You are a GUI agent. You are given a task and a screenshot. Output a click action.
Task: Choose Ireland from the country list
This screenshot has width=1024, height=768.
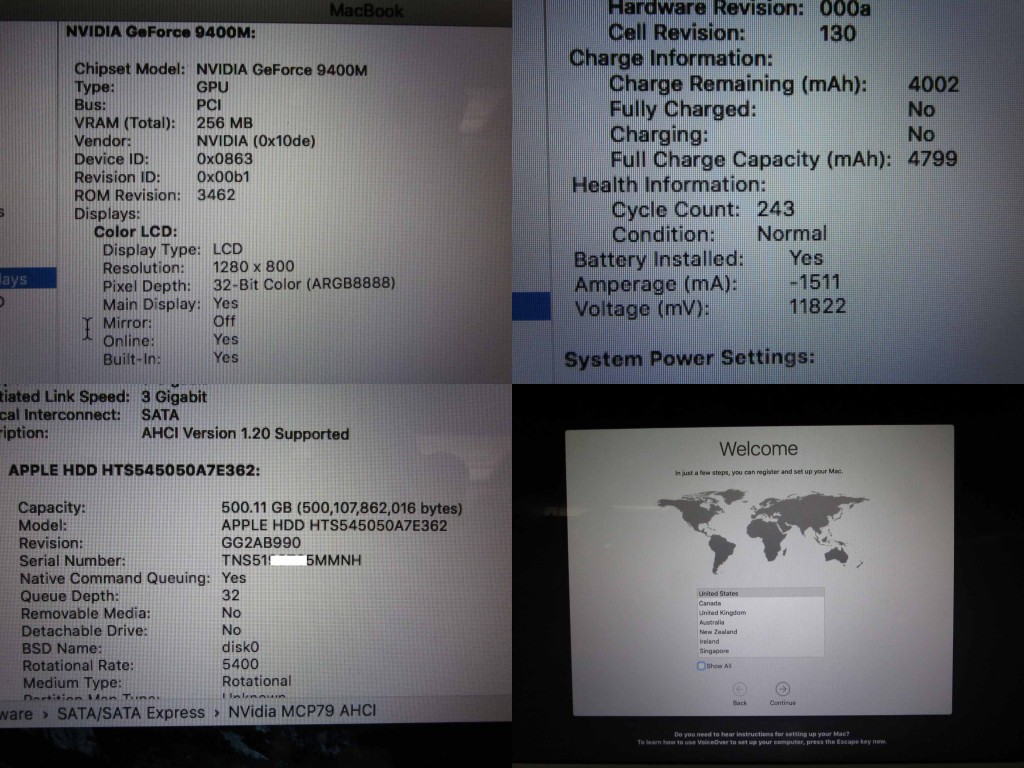pyautogui.click(x=760, y=641)
